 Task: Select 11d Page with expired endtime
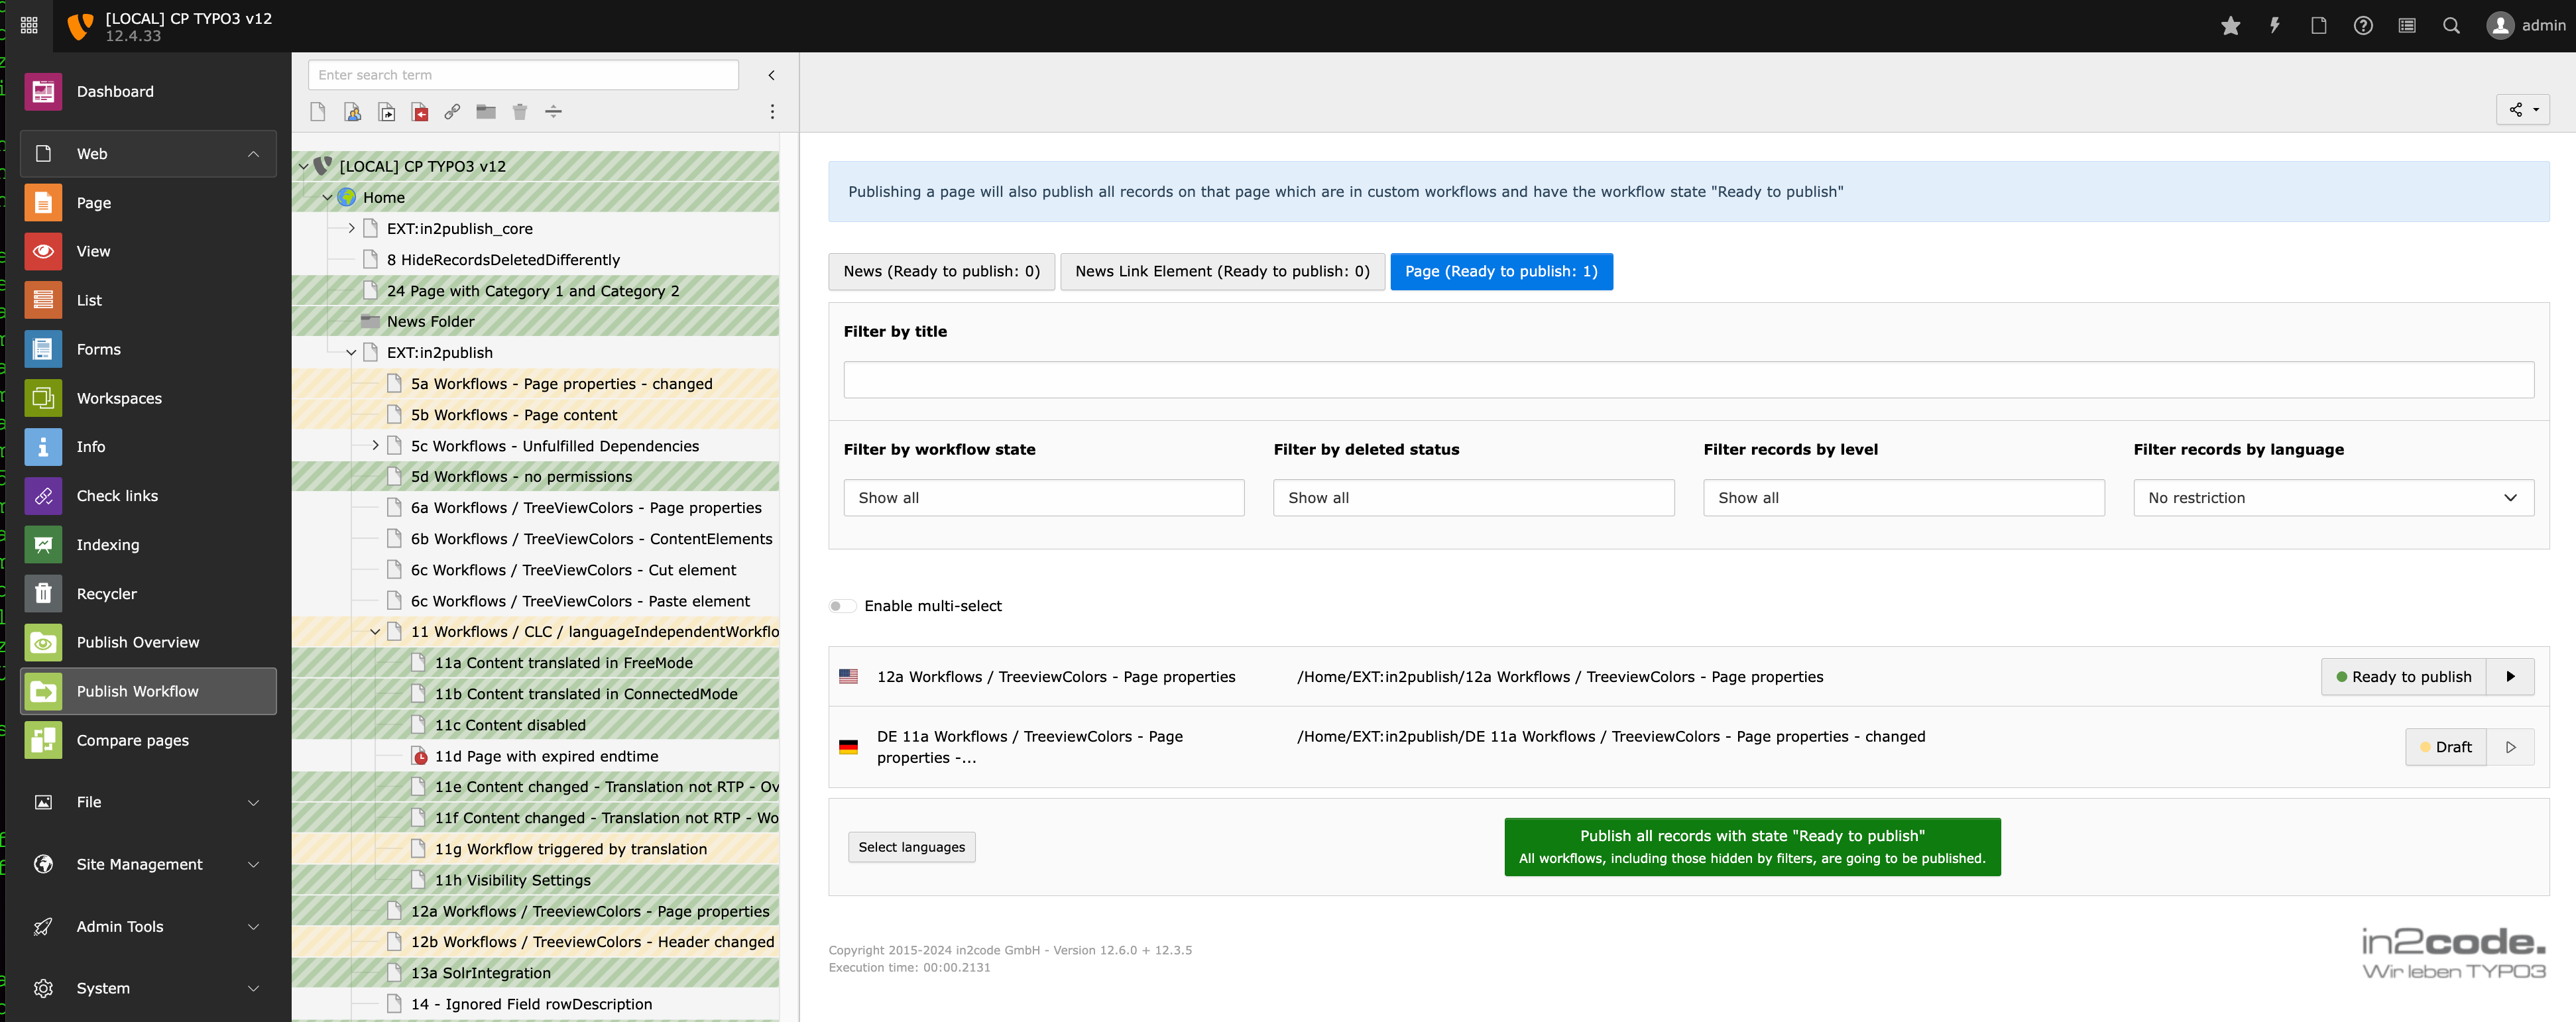pos(546,757)
